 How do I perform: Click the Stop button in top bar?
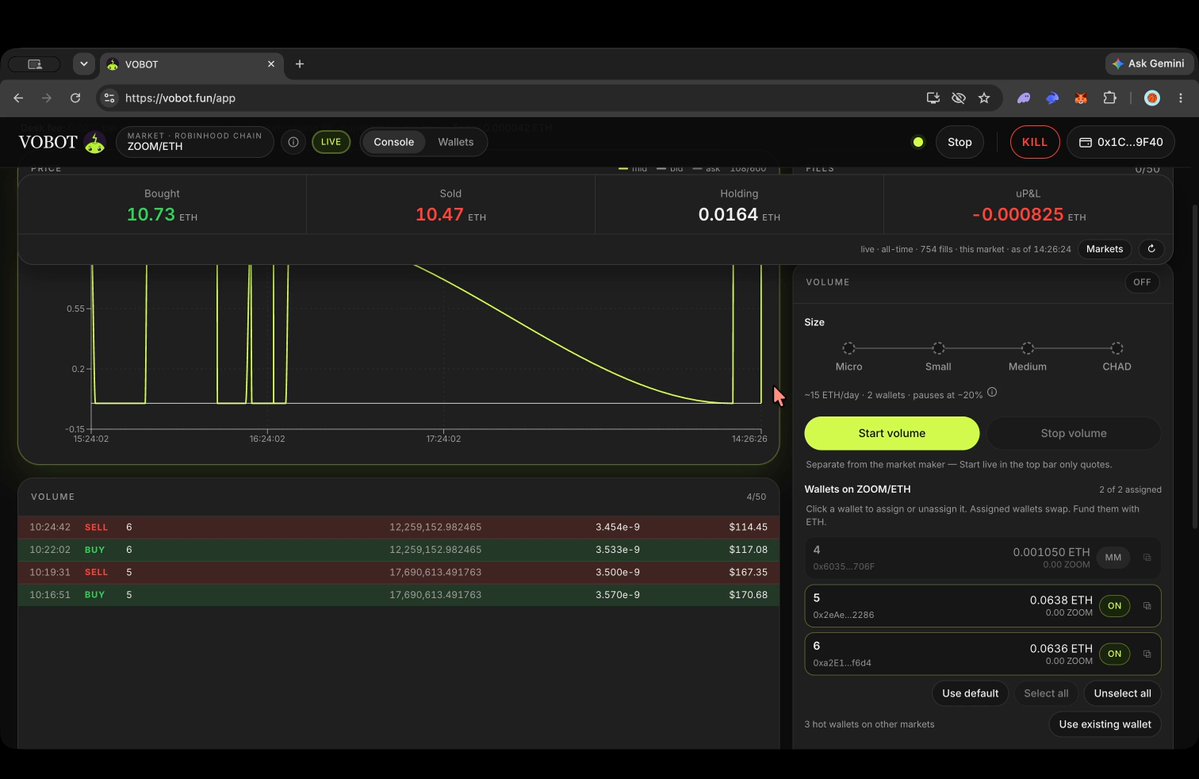click(960, 142)
